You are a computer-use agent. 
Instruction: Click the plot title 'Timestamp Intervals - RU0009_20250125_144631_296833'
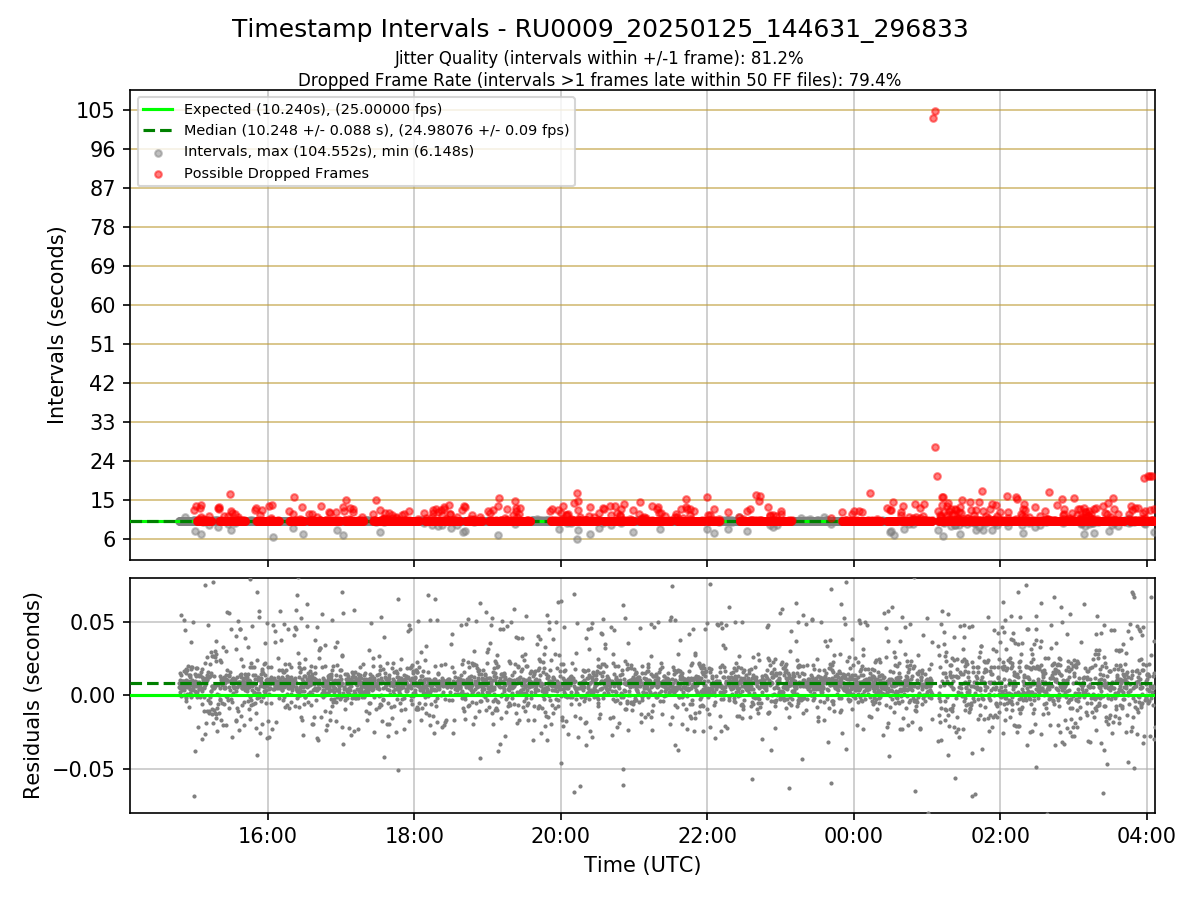tap(600, 29)
